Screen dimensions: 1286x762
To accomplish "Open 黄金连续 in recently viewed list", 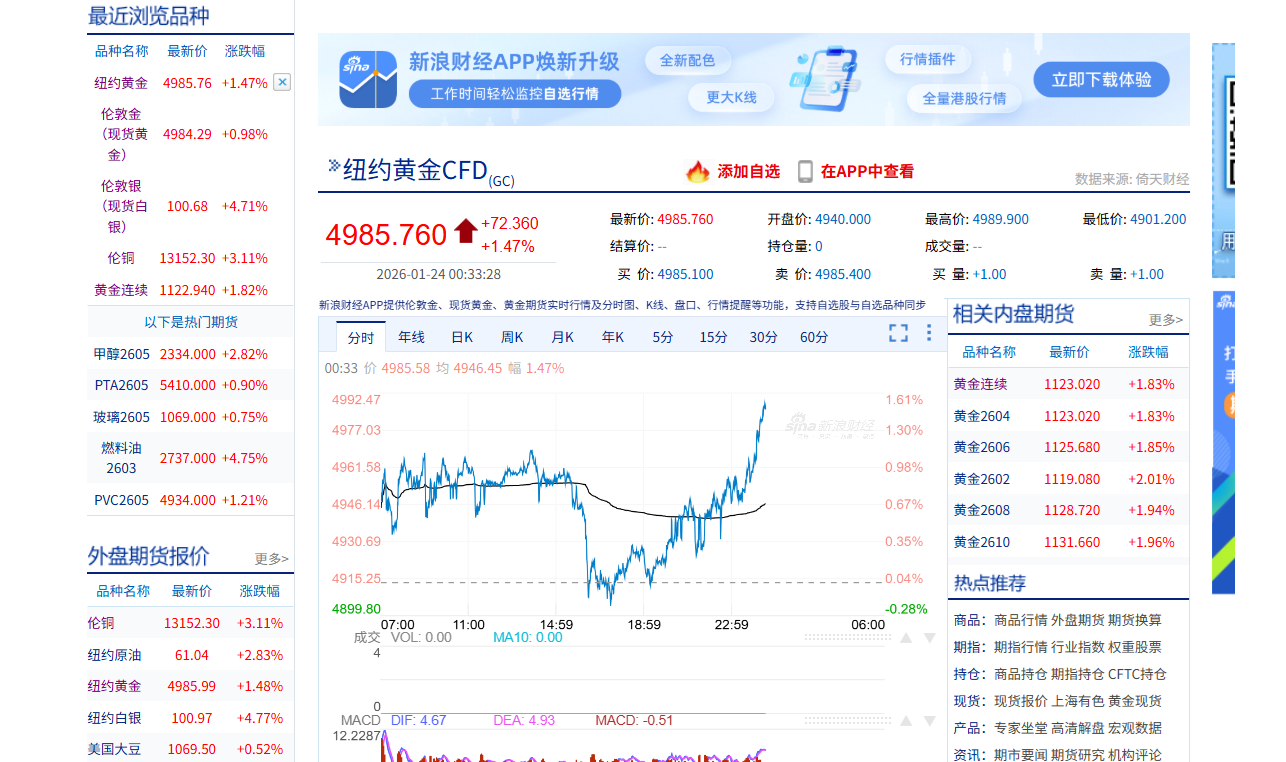I will click(x=121, y=290).
